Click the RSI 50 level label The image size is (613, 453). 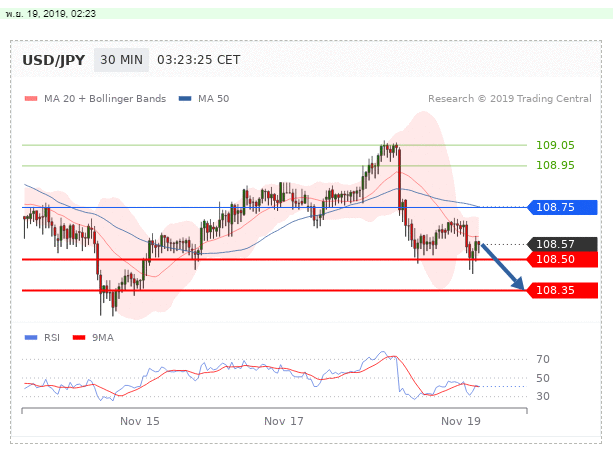(543, 378)
